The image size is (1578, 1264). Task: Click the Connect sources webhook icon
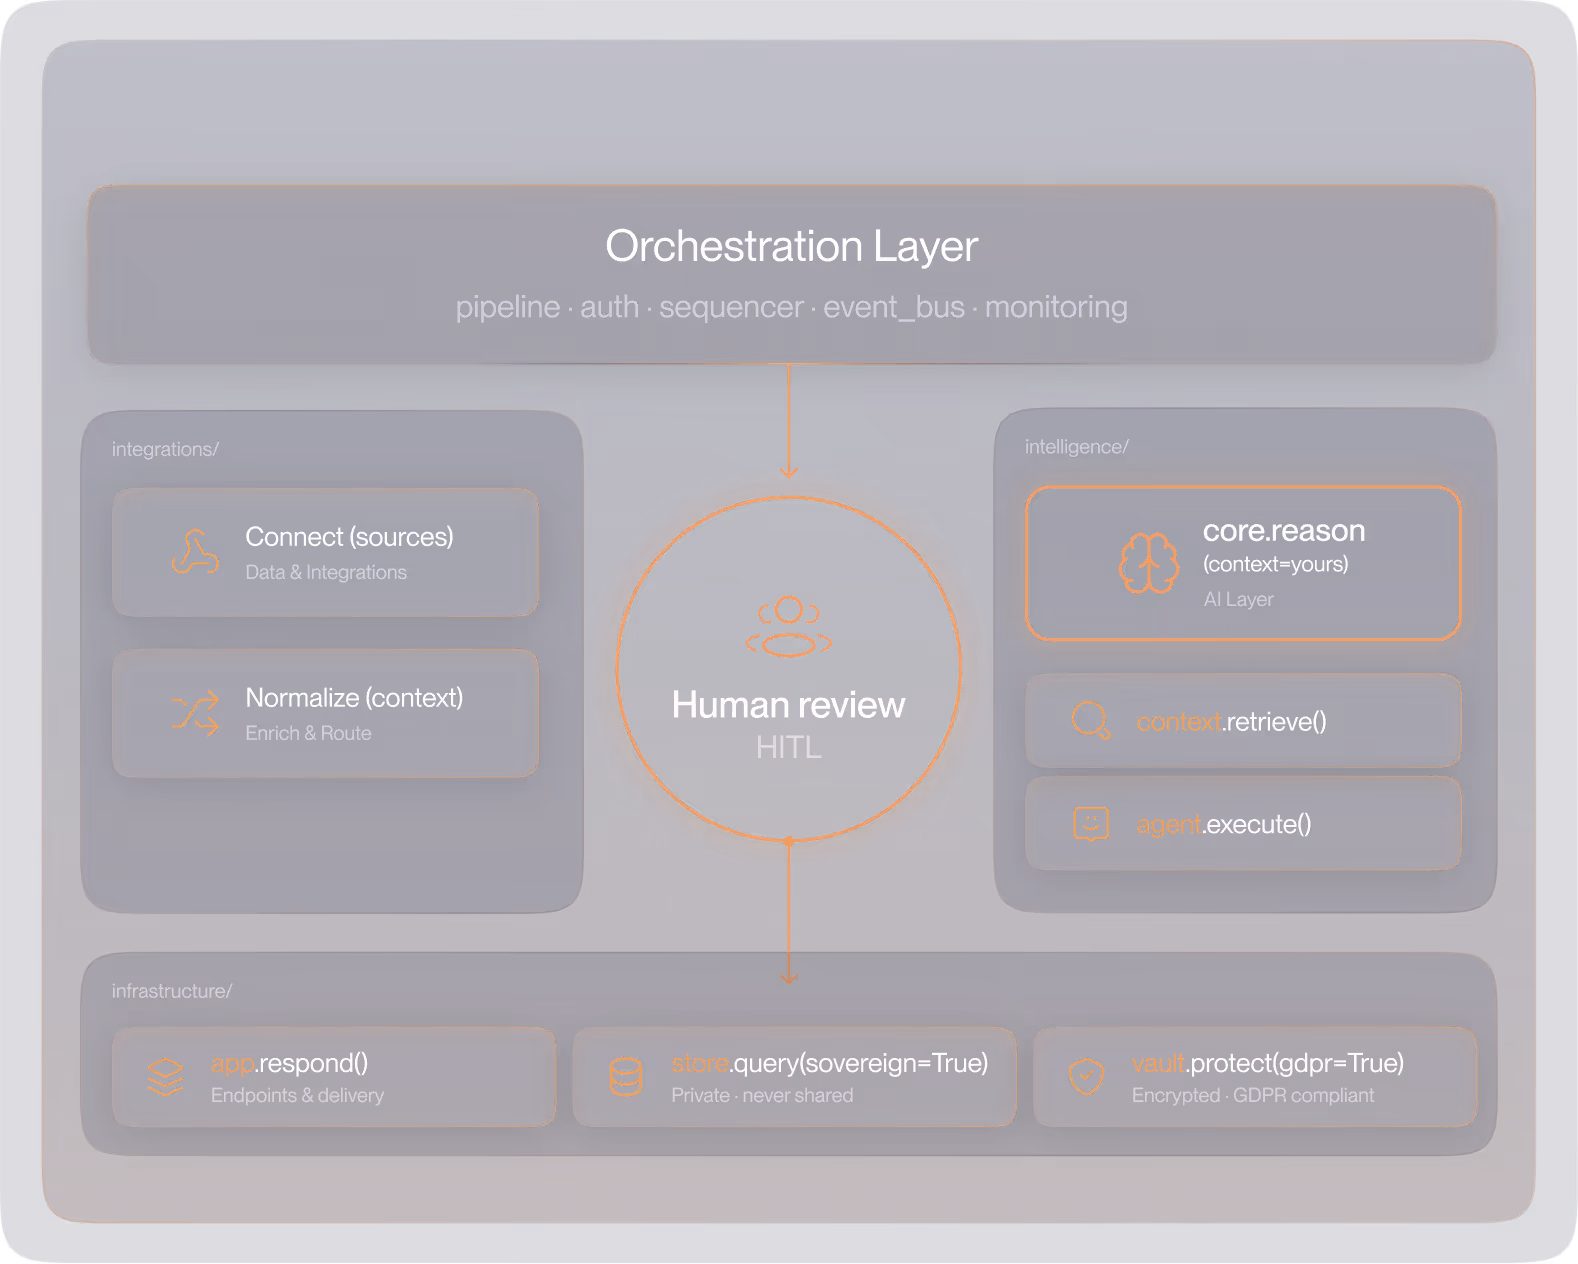(x=195, y=552)
